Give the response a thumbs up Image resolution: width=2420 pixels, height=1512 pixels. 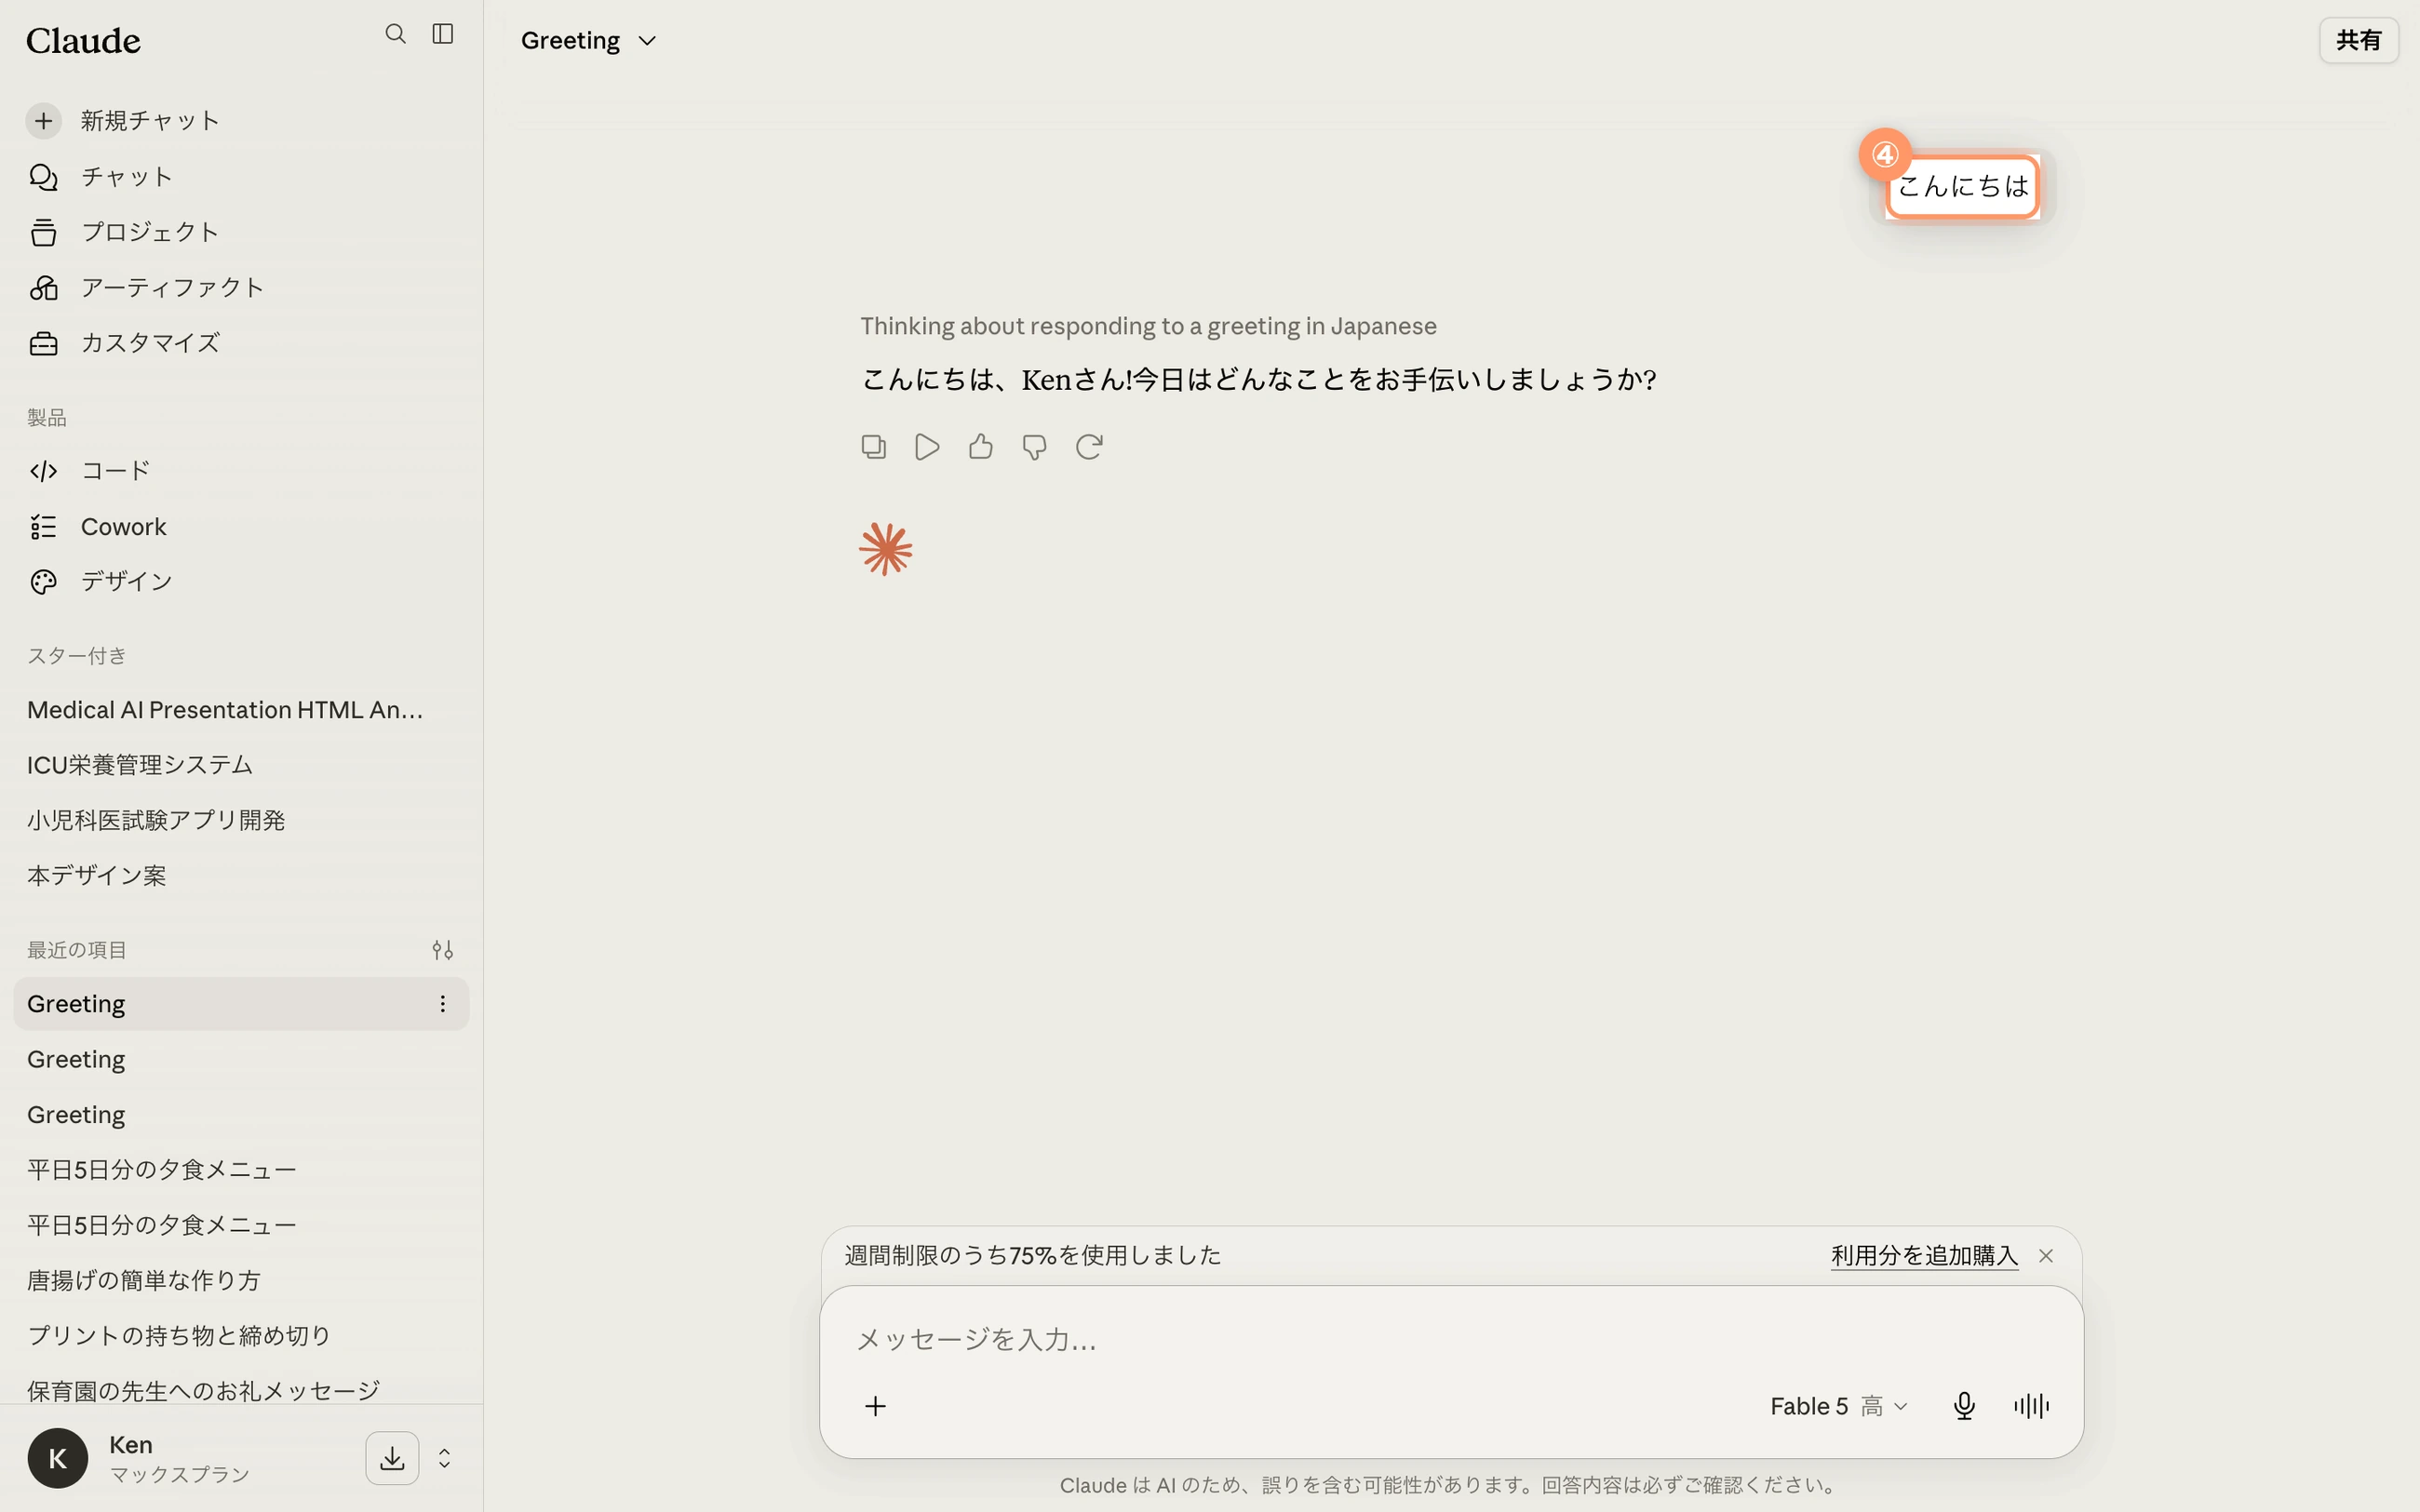981,447
